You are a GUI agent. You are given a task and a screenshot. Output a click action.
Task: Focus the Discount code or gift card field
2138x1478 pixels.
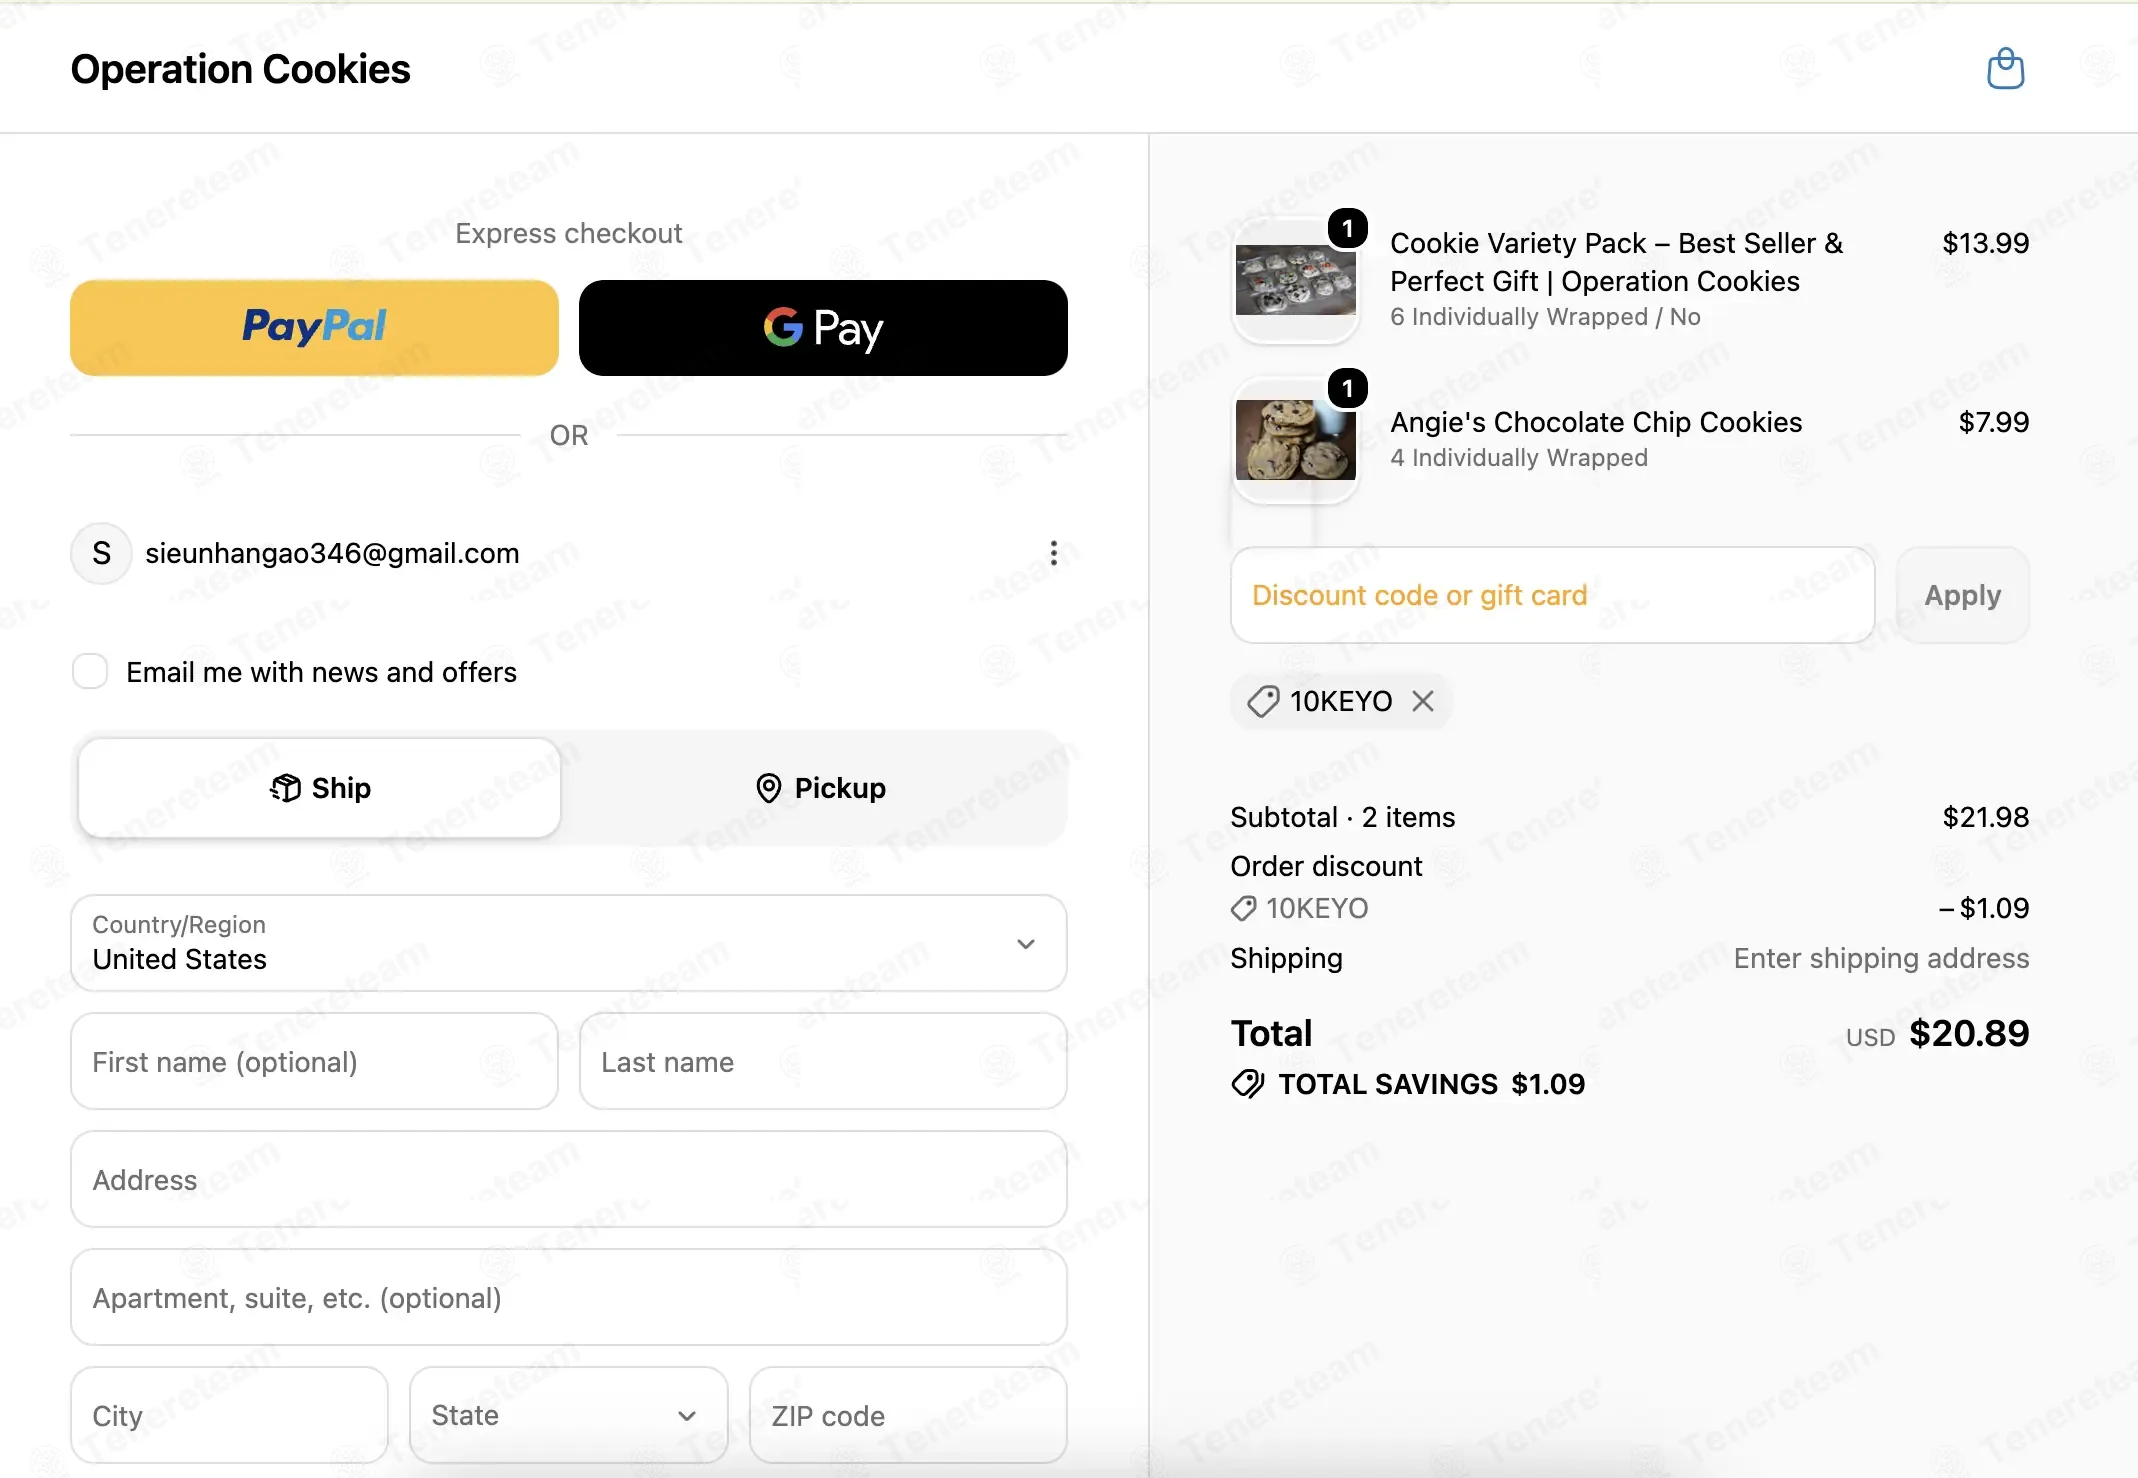click(x=1552, y=595)
